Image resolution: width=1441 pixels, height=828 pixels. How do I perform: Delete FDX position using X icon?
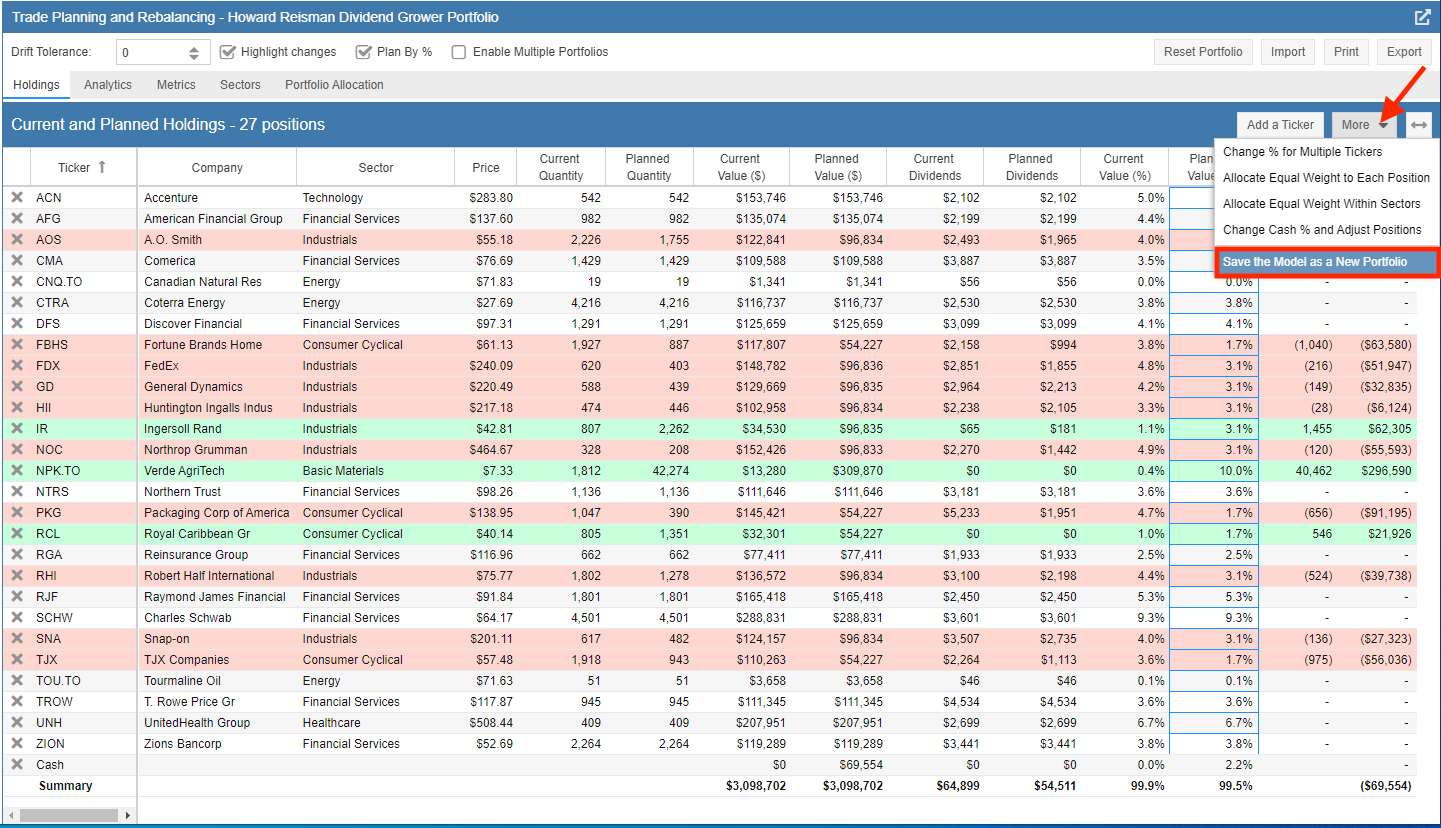(x=16, y=366)
